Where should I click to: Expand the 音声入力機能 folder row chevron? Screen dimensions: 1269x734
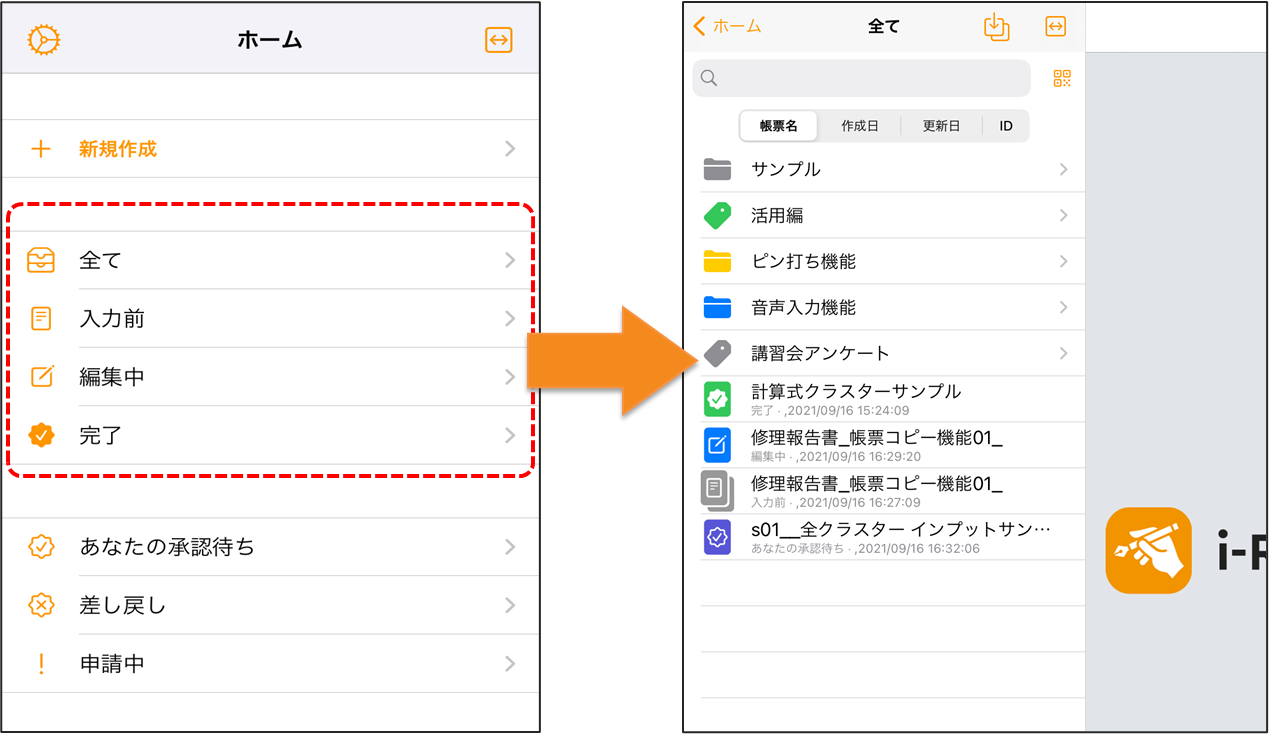(1063, 308)
